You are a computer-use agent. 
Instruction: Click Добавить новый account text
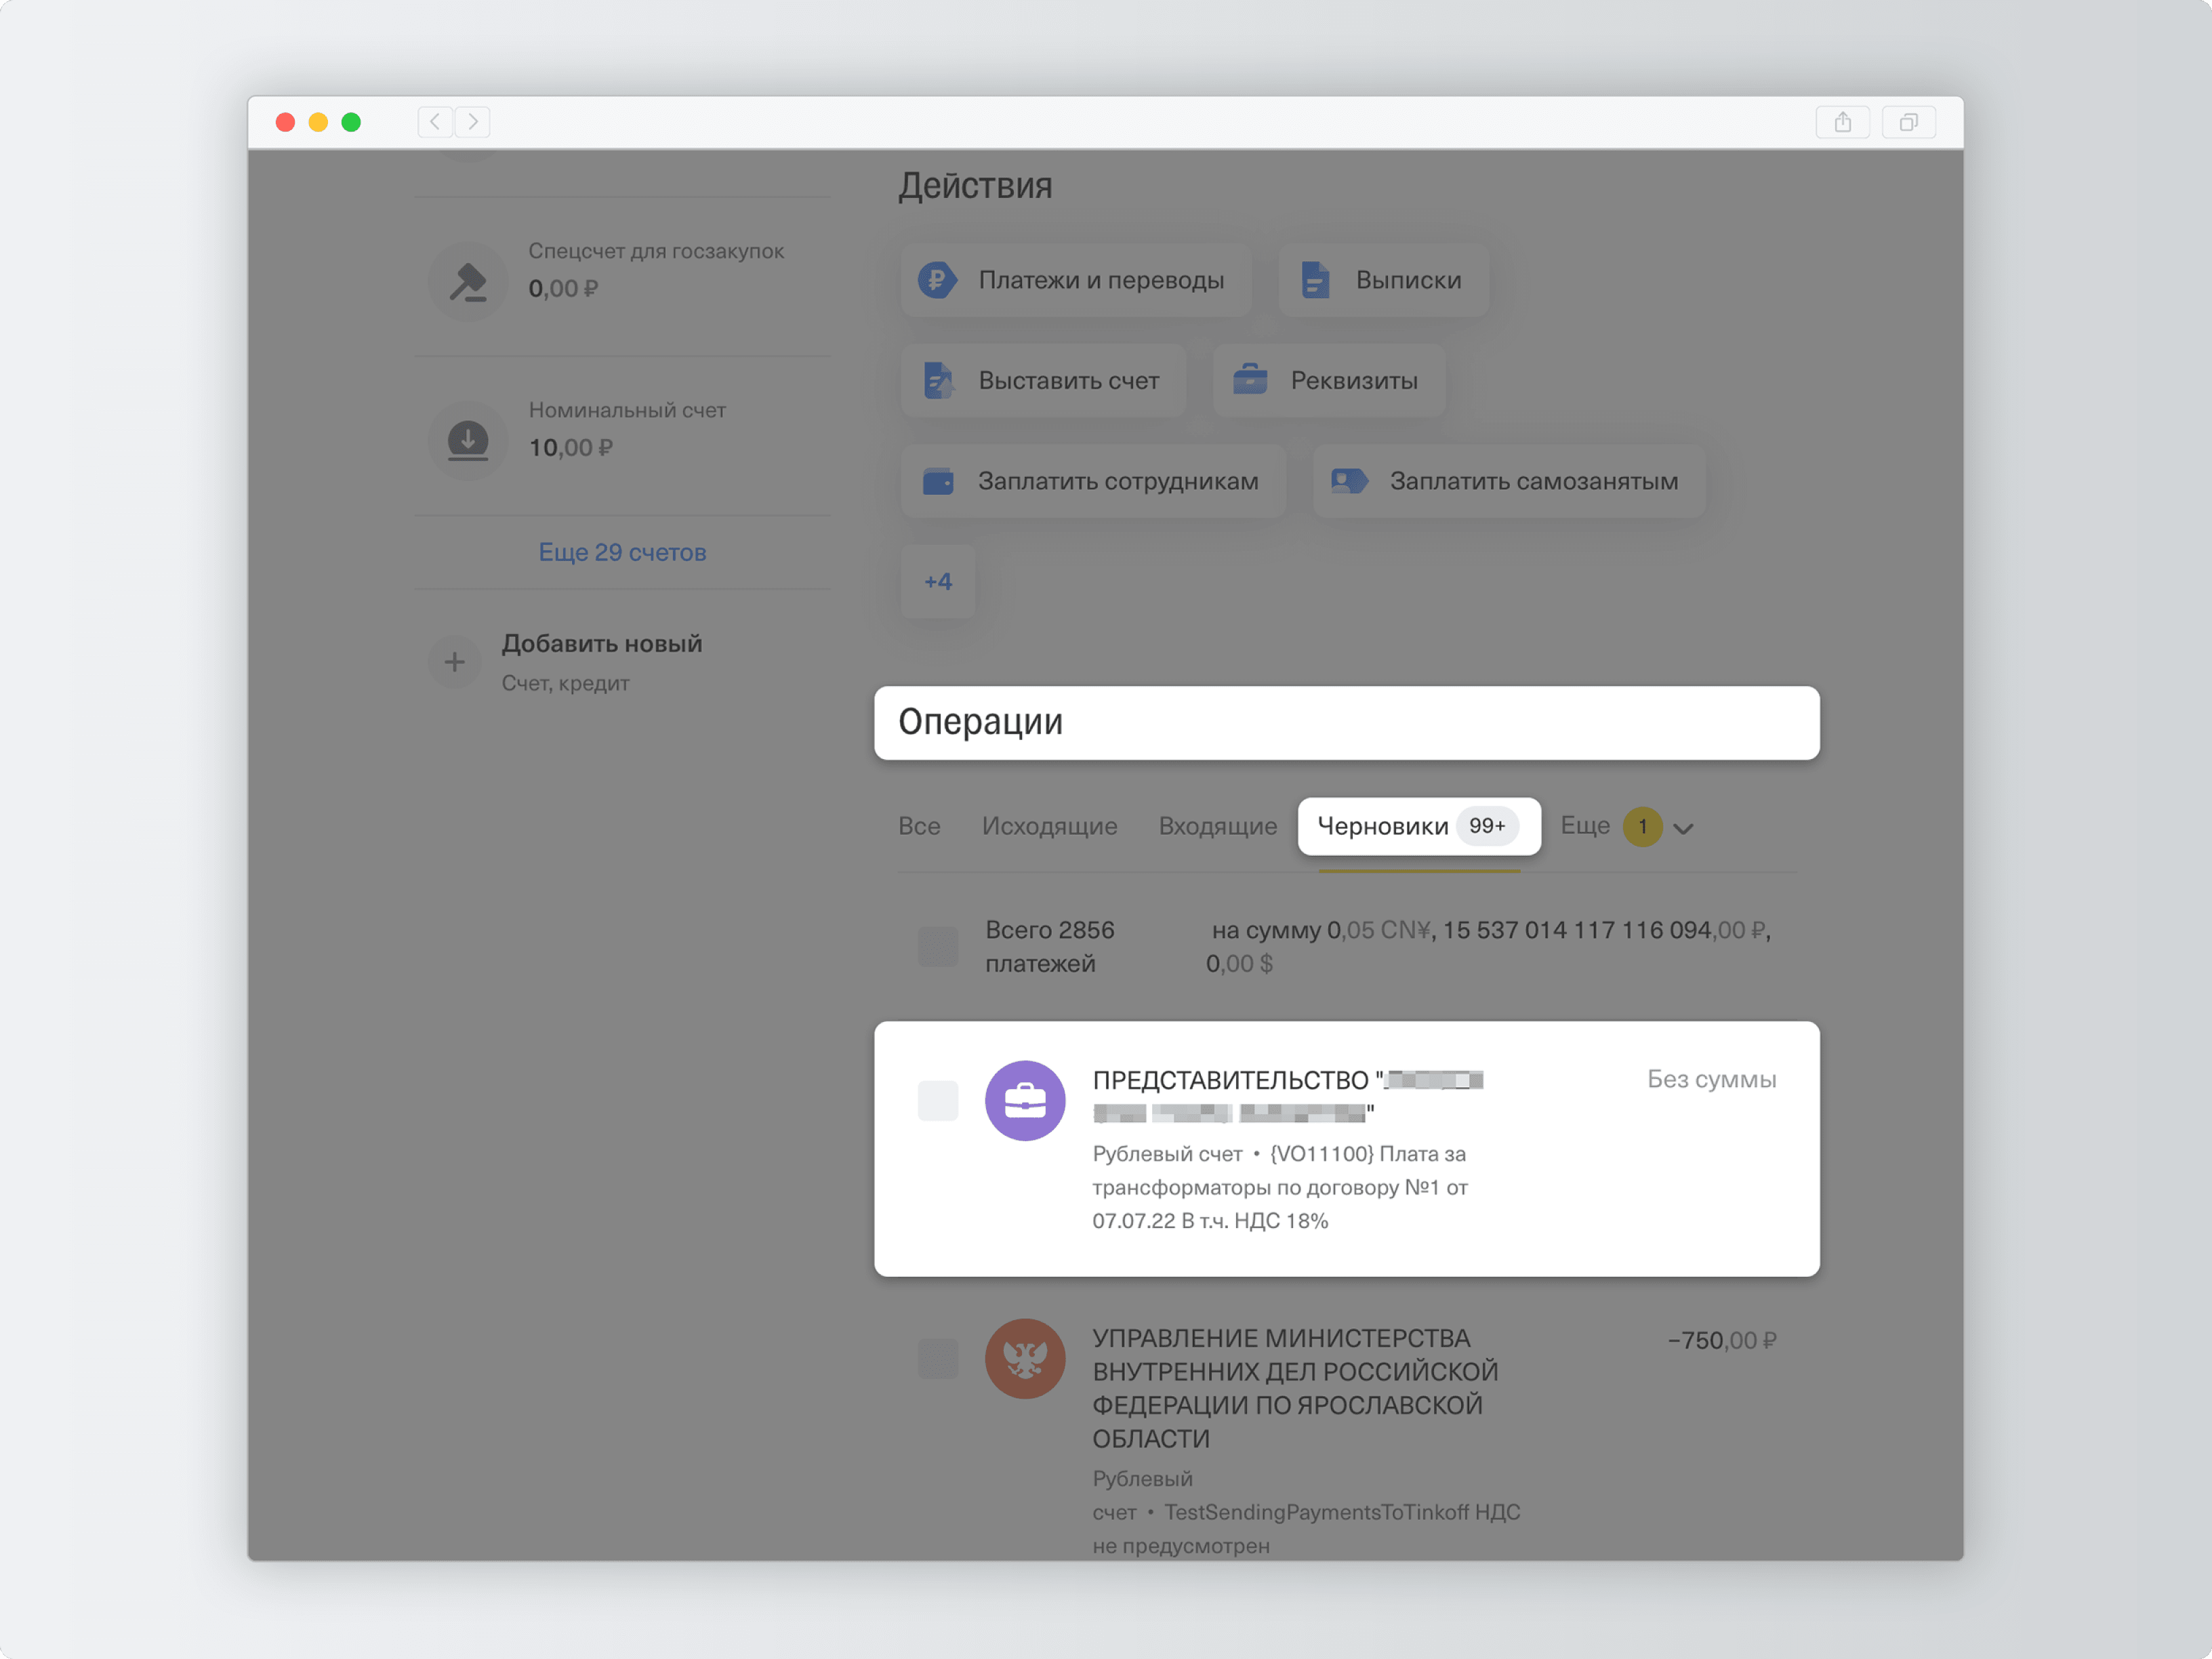click(x=601, y=644)
